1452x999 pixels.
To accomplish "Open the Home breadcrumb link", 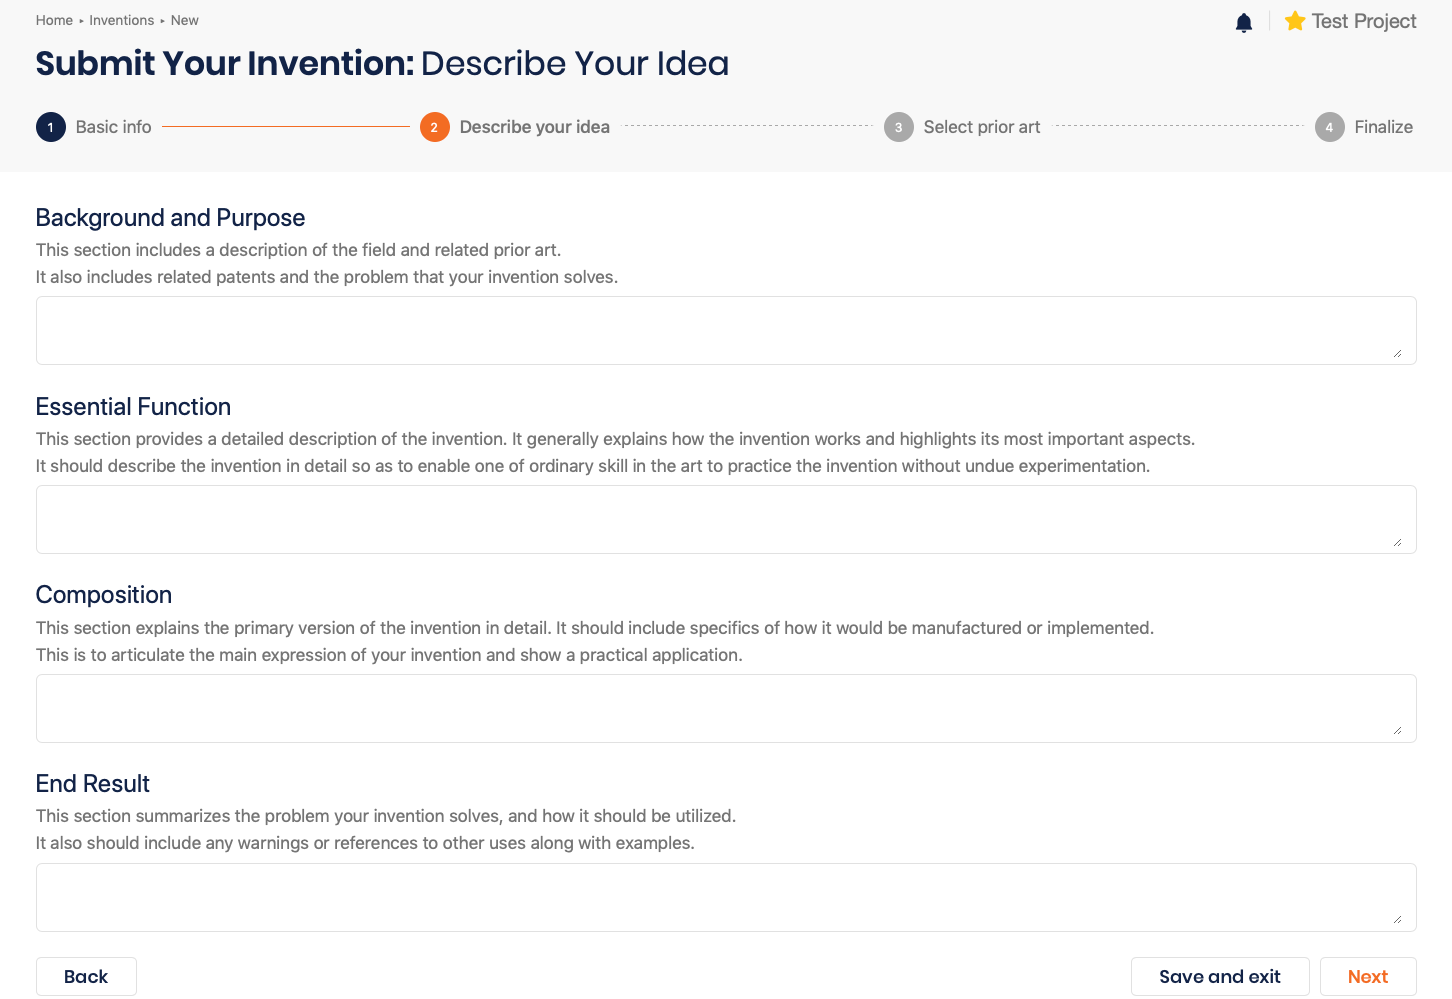I will (x=54, y=20).
